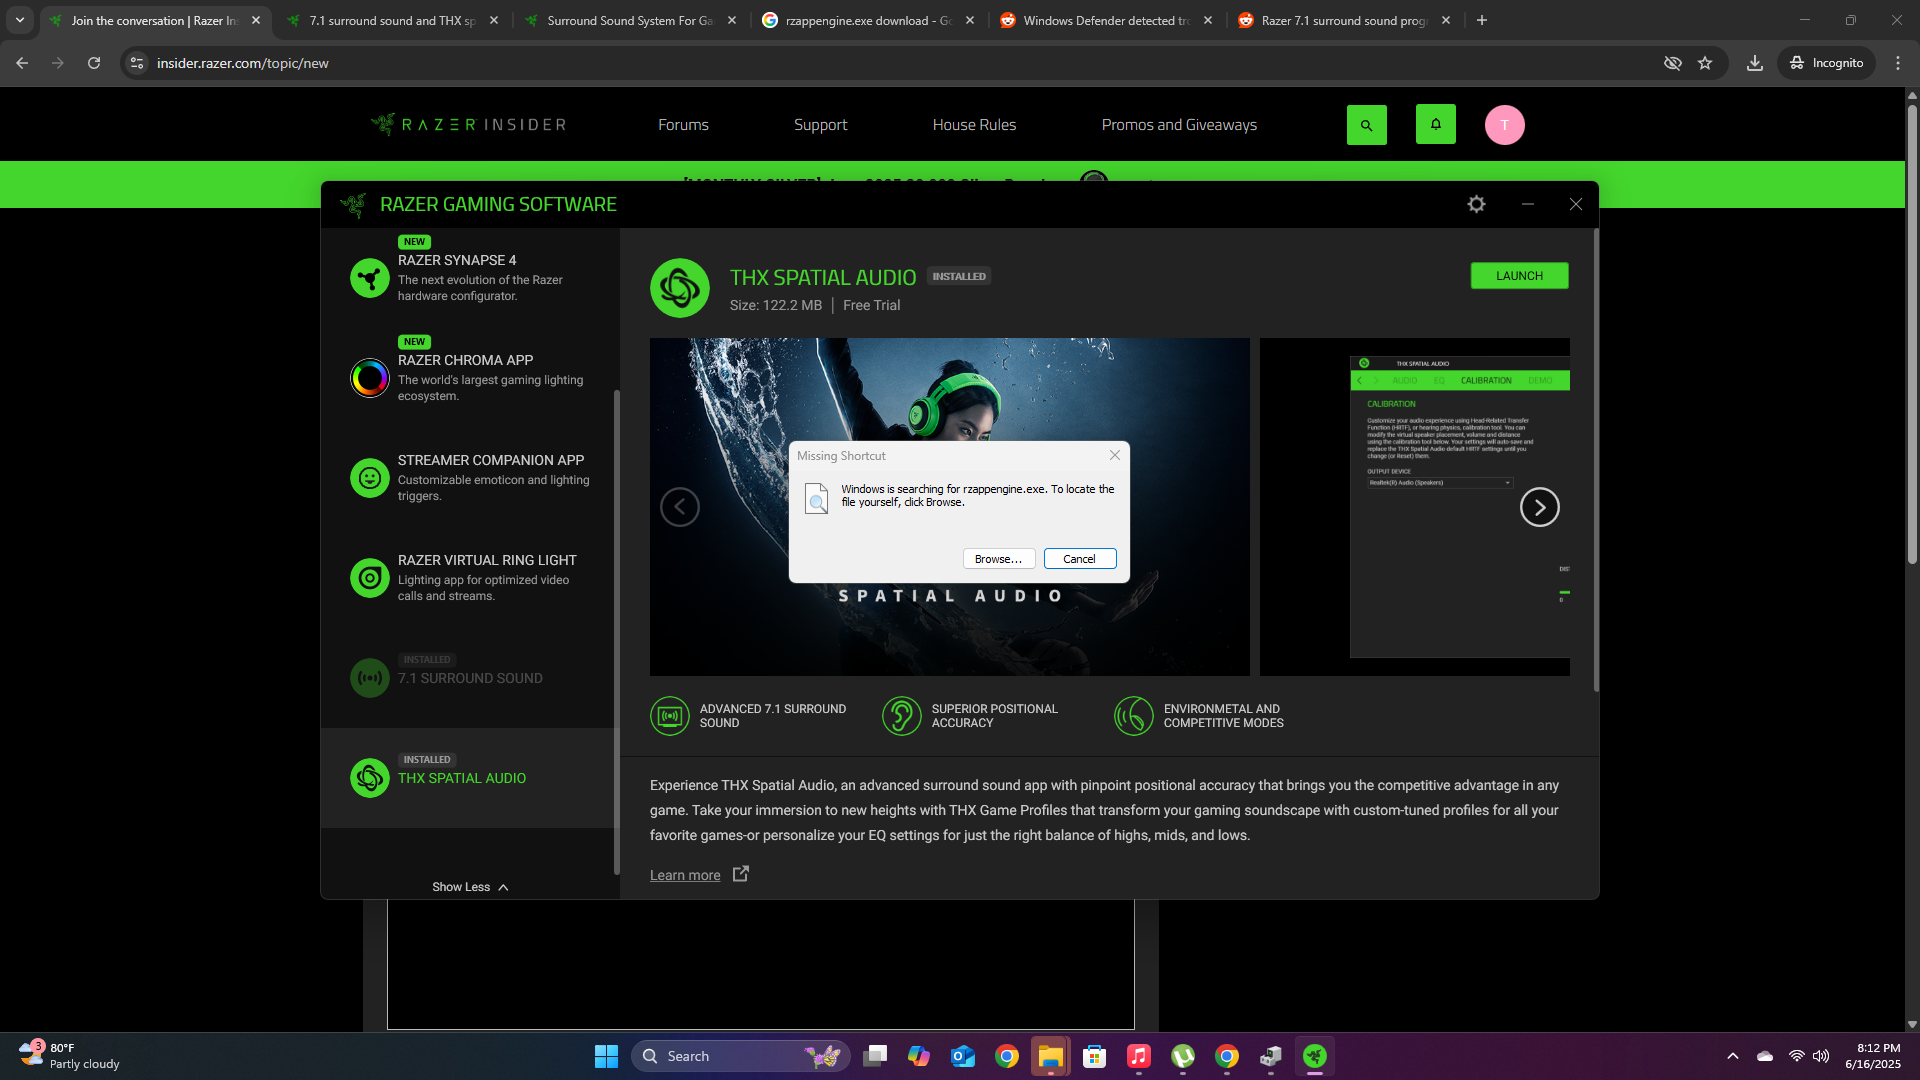The image size is (1920, 1080).
Task: Click the Windows taskbar Search box
Action: coord(740,1056)
